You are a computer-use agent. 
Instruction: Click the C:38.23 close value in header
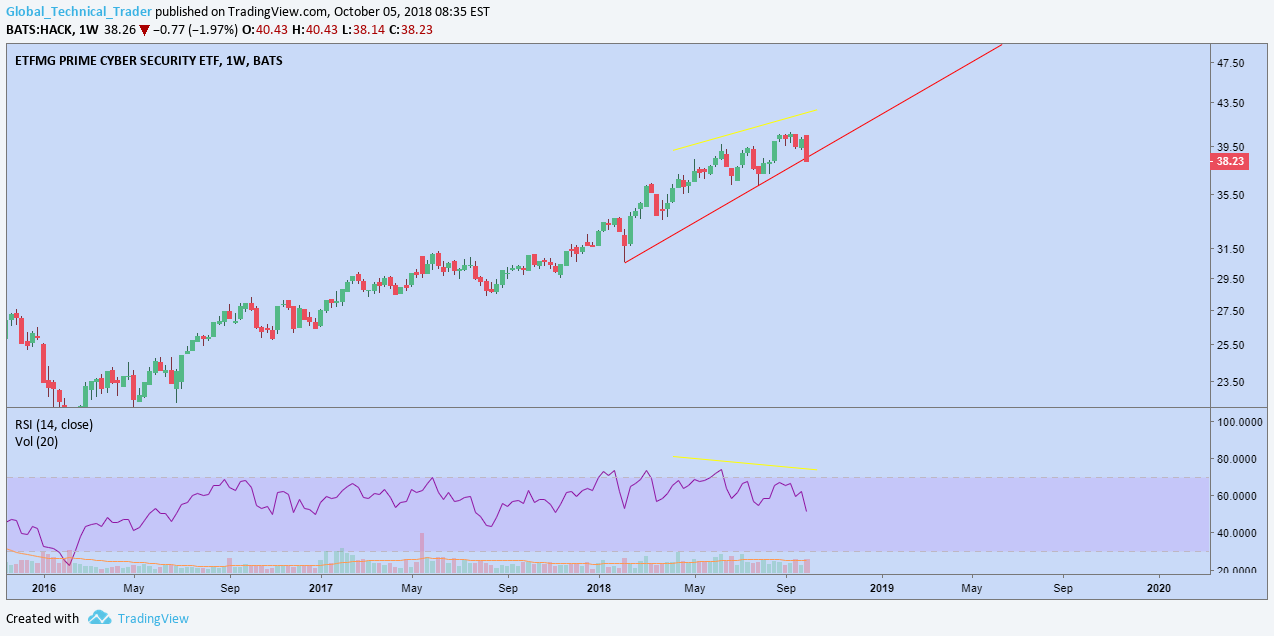(410, 29)
